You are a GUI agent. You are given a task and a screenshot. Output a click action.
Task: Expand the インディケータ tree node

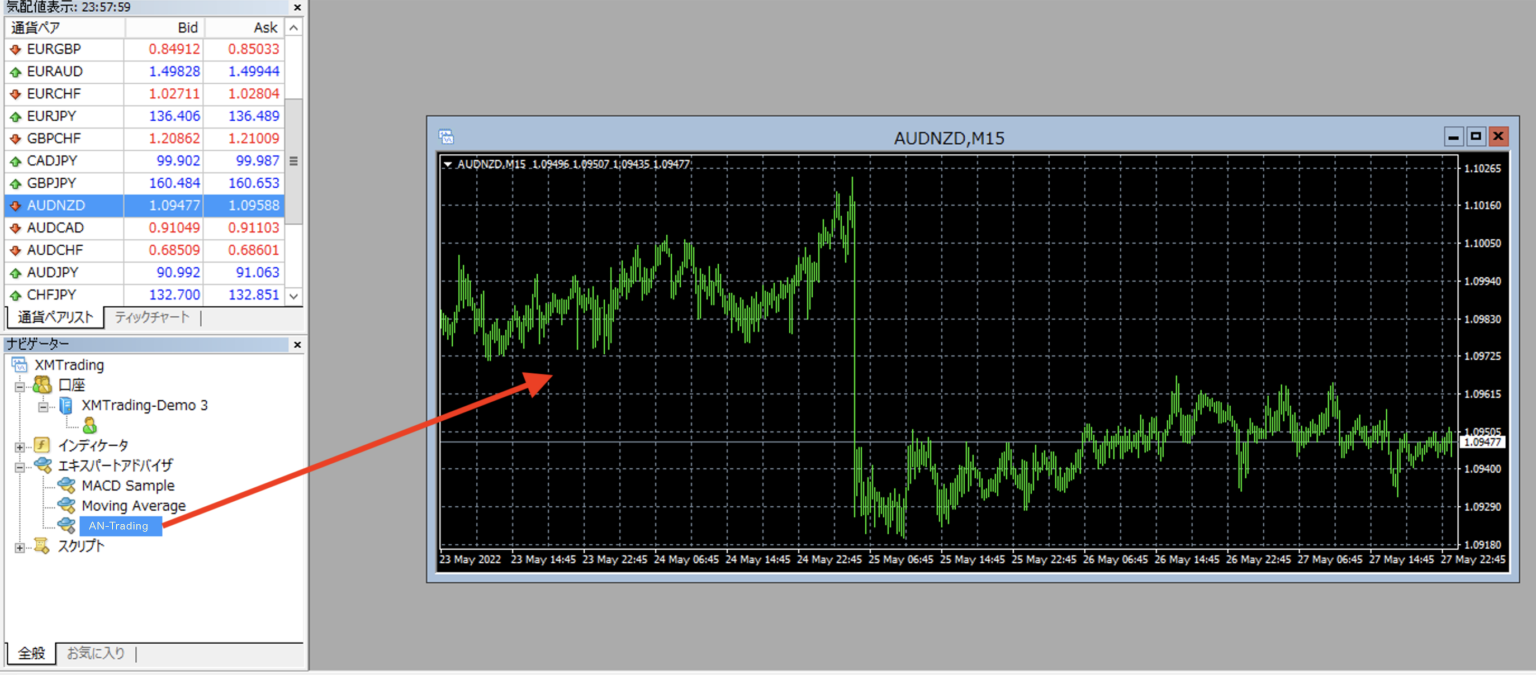(20, 446)
